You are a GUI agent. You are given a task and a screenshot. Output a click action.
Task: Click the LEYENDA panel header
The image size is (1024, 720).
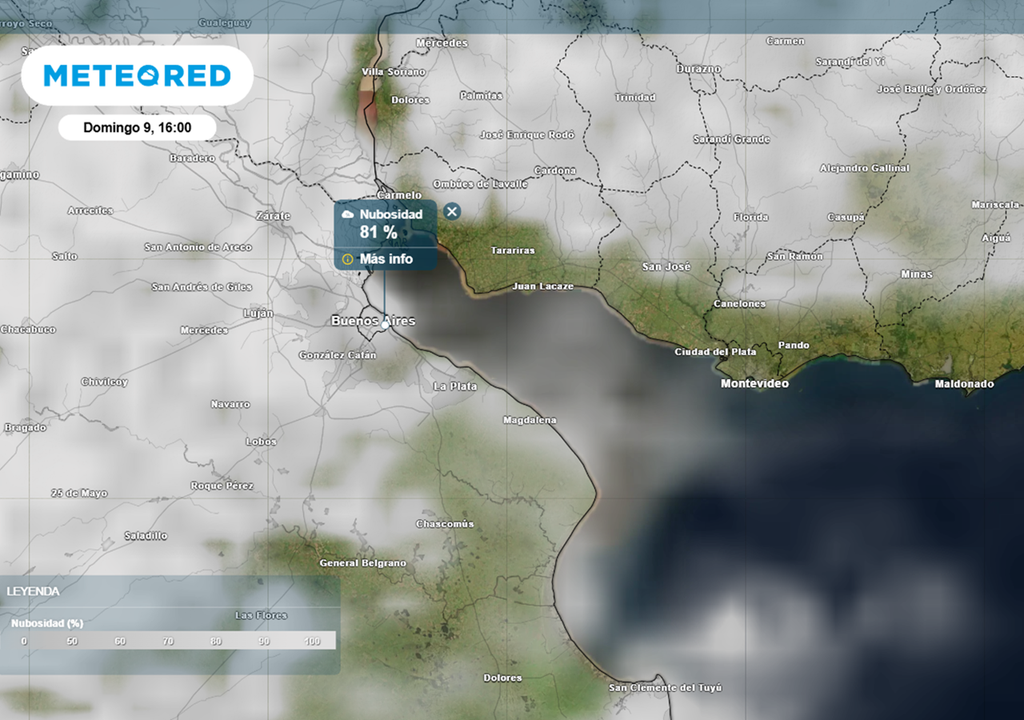(34, 591)
